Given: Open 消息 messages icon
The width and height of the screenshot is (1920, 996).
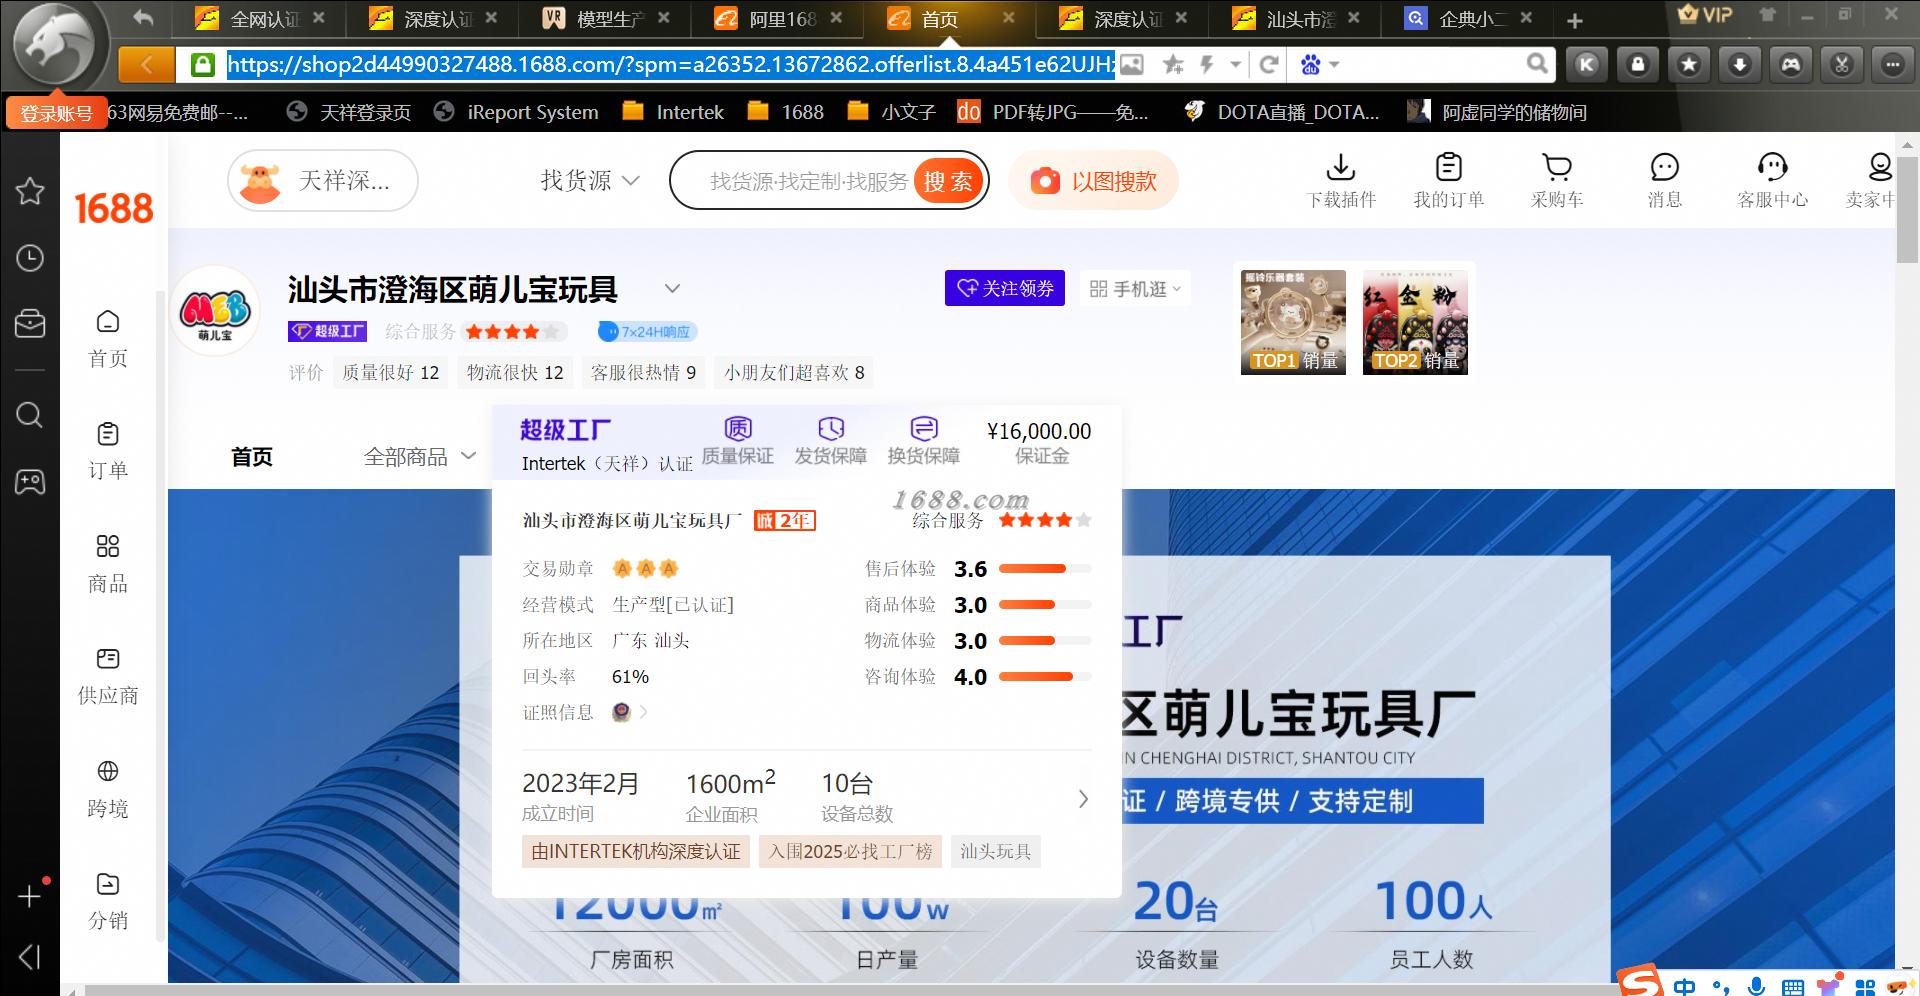Looking at the screenshot, I should click(x=1664, y=181).
